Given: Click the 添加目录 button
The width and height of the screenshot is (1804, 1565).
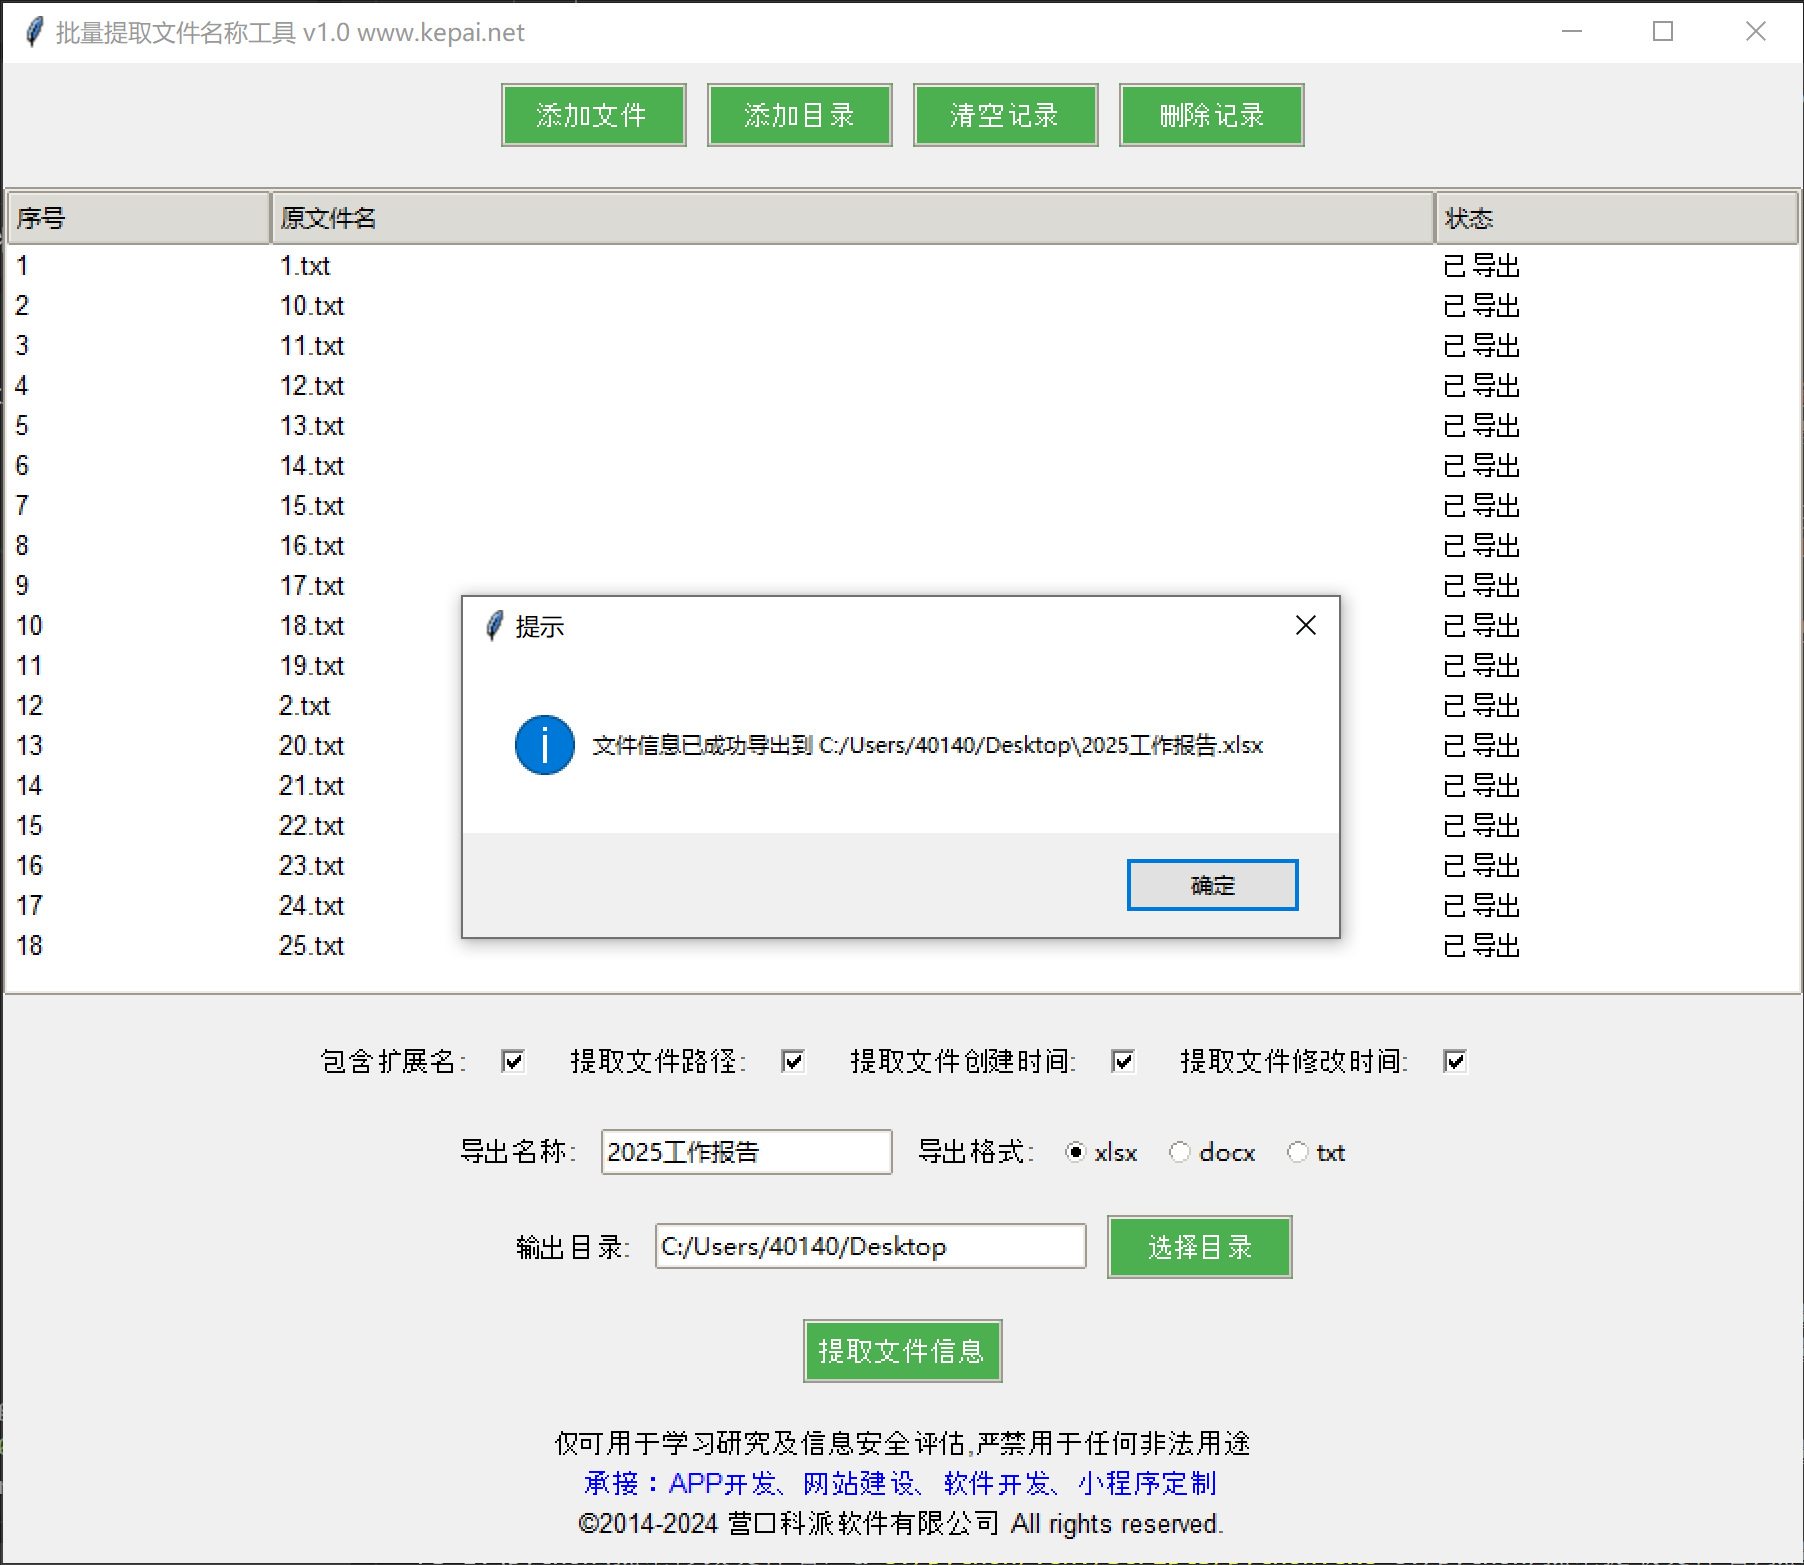Looking at the screenshot, I should [799, 114].
